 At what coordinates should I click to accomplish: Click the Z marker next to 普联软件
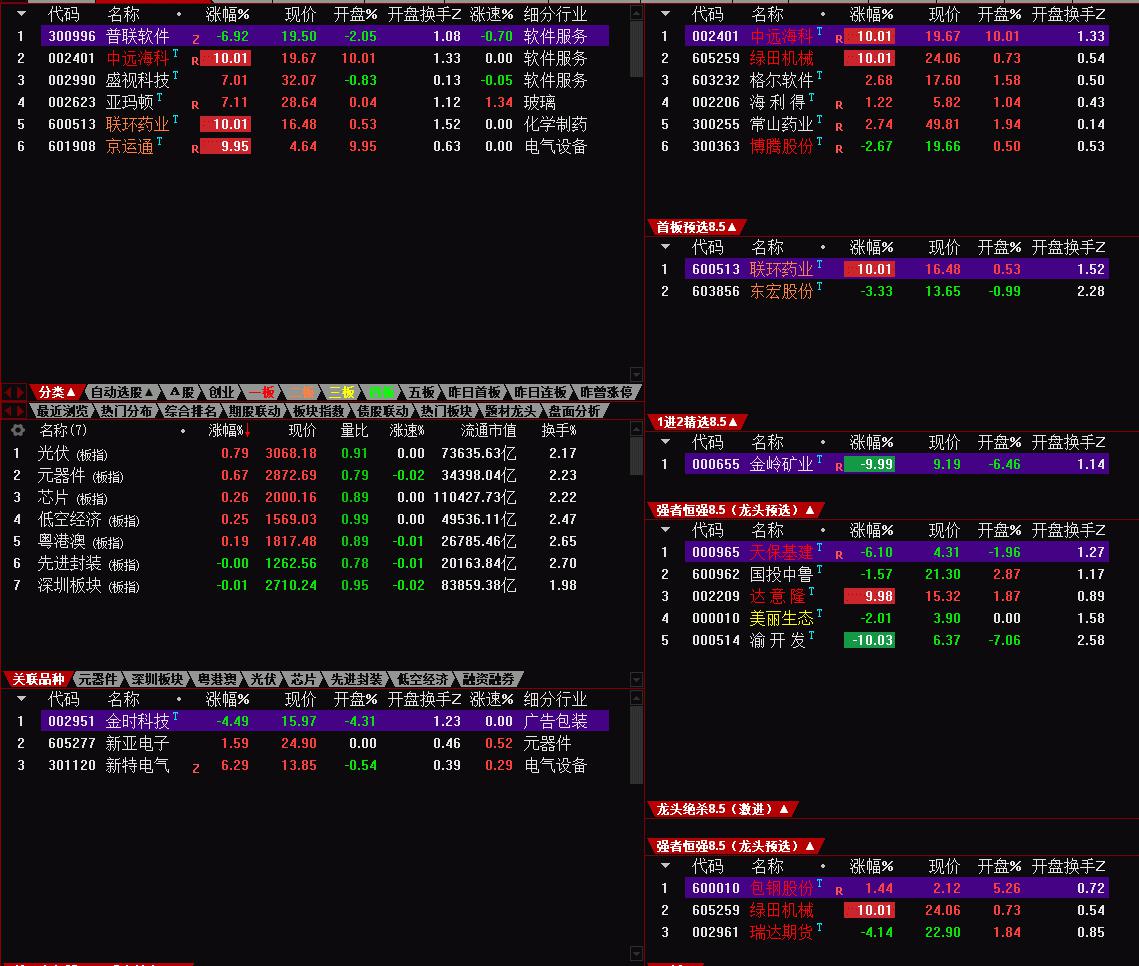click(x=195, y=39)
